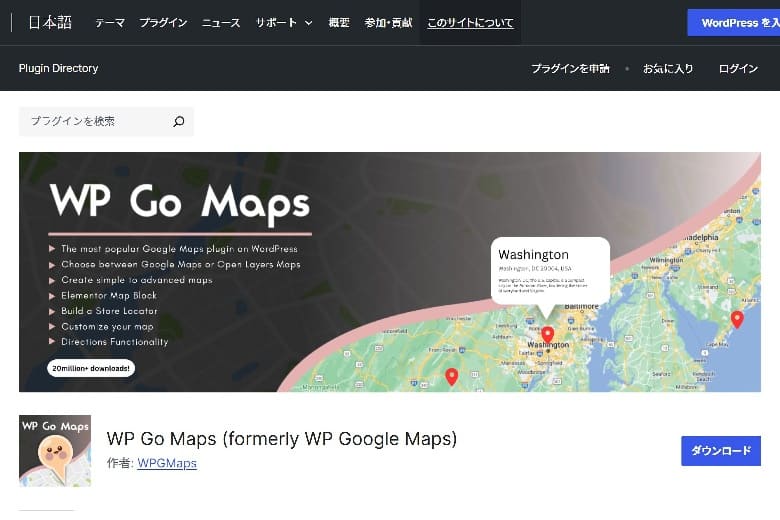Open the 参加・貢献 menu item
Image resolution: width=780 pixels, height=520 pixels.
[388, 23]
